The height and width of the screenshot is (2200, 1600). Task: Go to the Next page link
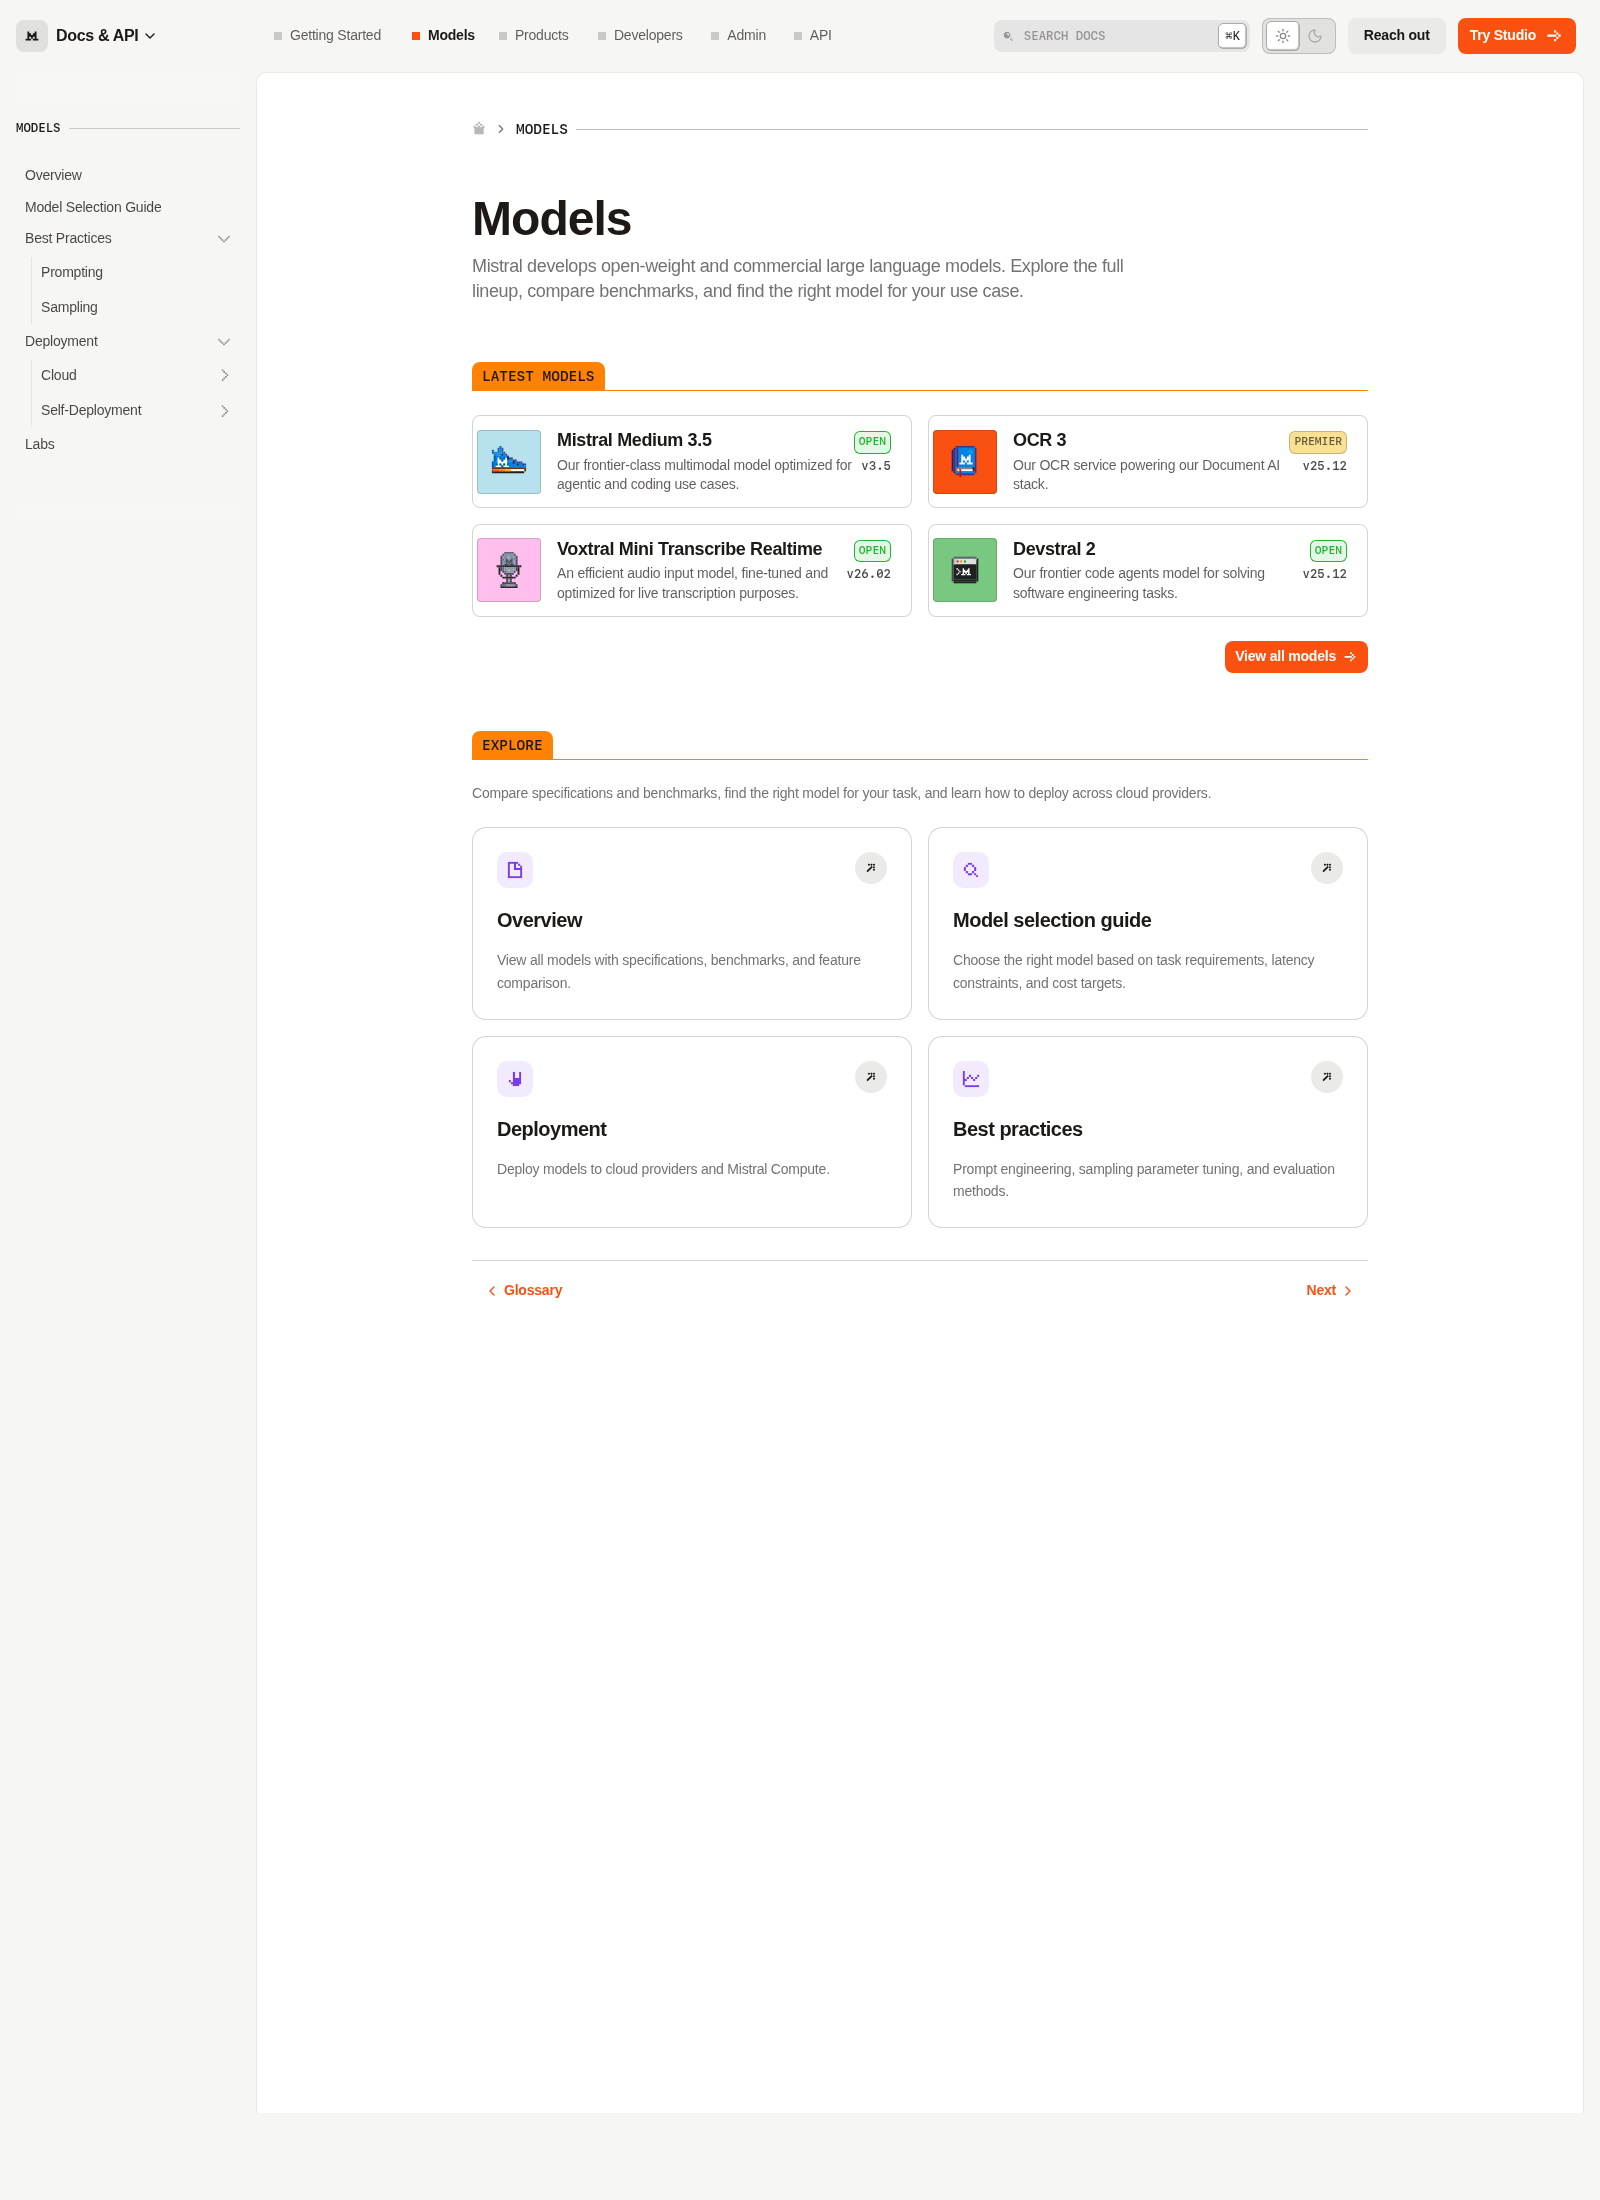tap(1329, 1291)
